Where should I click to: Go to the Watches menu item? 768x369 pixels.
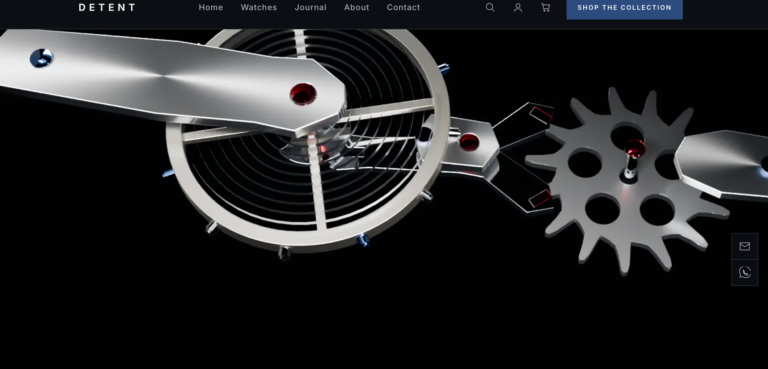259,7
